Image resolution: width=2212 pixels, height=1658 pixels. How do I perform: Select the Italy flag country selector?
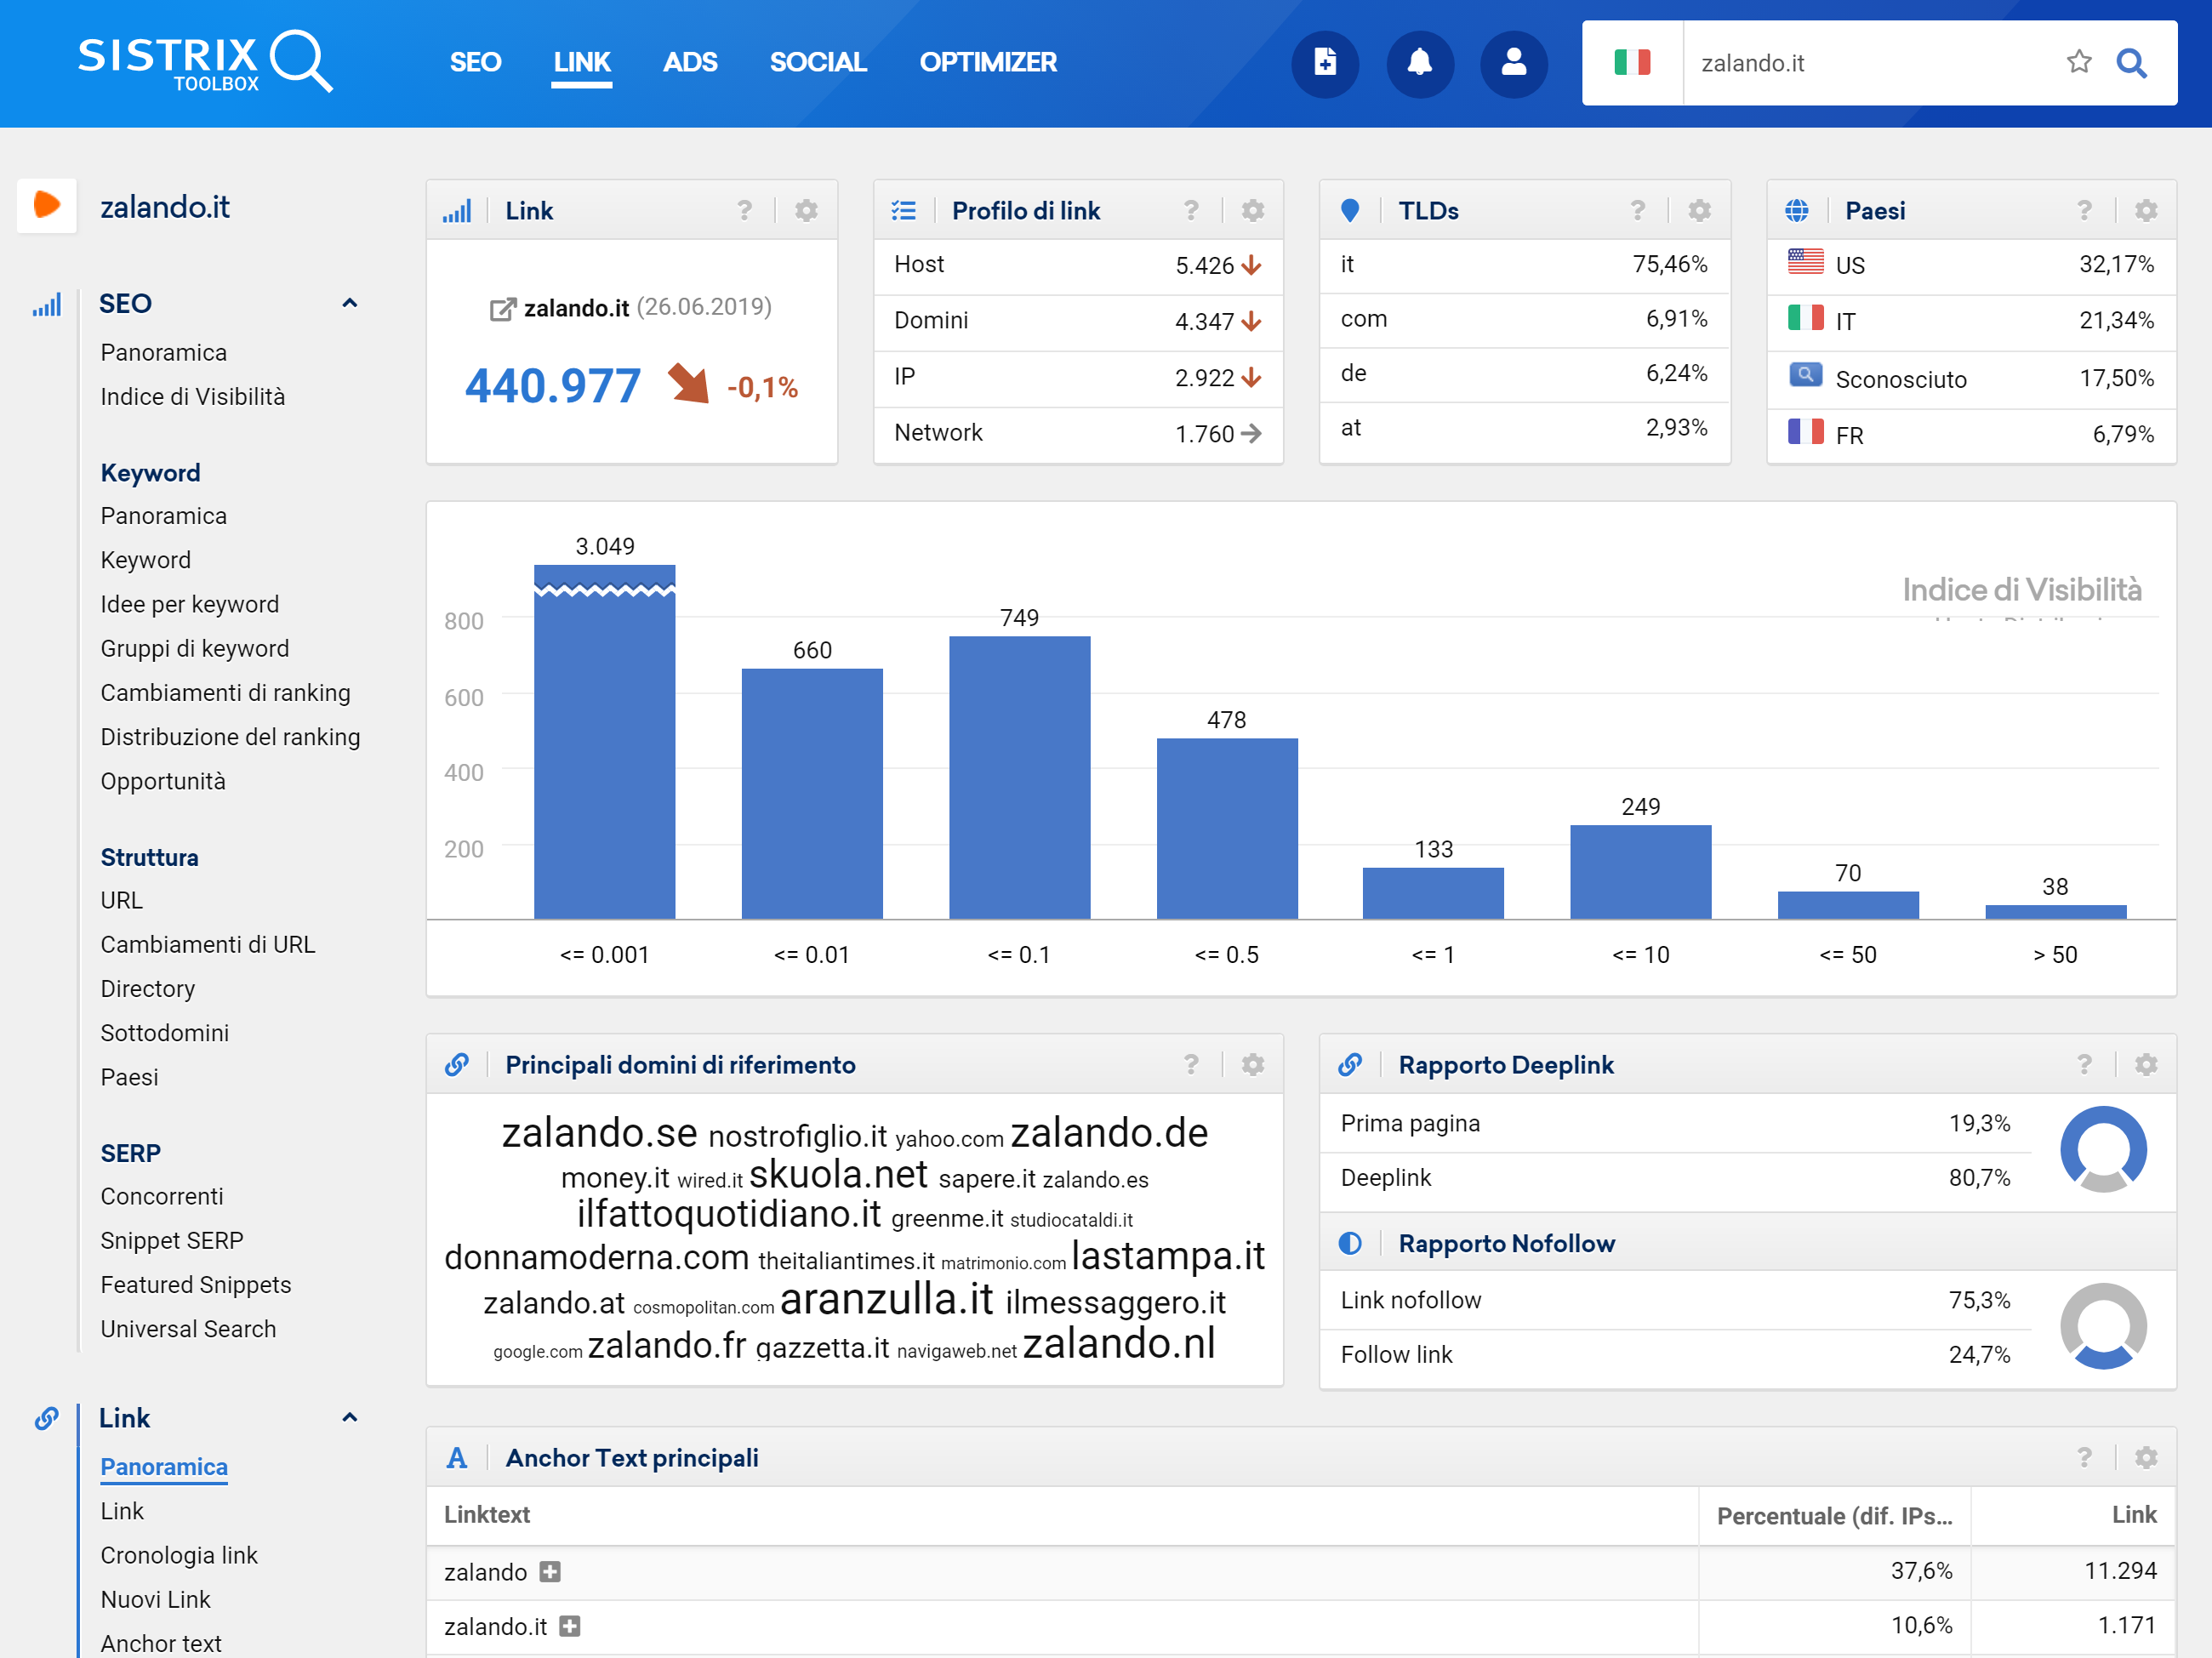point(1632,63)
